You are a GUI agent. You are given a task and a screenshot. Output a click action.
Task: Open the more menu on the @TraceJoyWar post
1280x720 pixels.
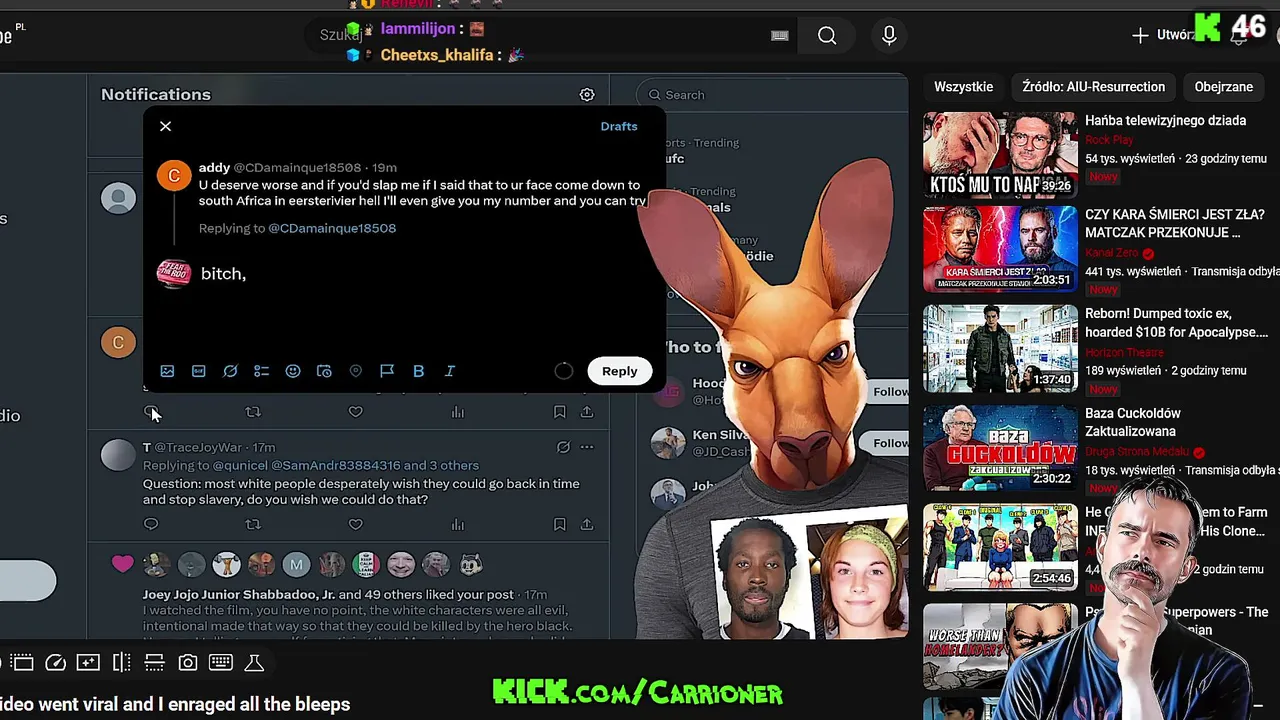(x=587, y=447)
